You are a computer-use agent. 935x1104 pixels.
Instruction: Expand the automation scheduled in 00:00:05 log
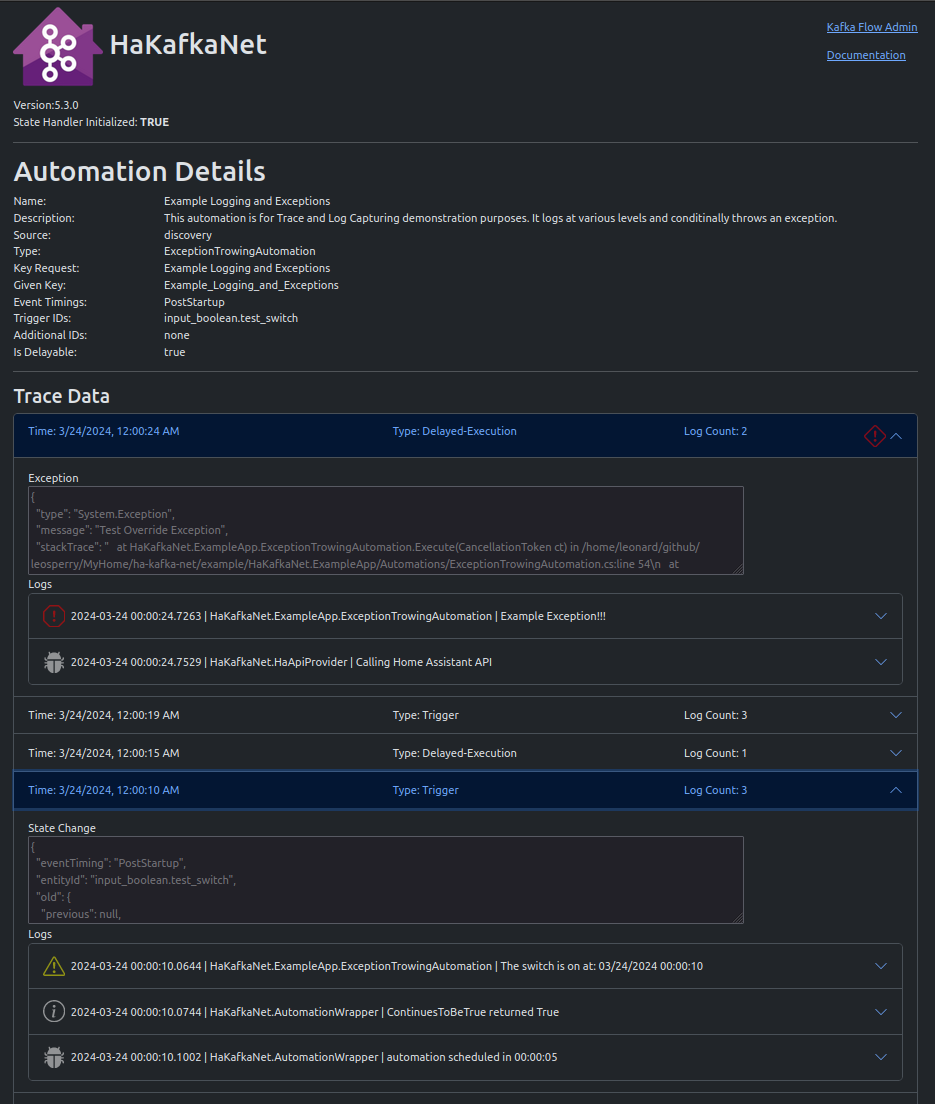click(x=881, y=1057)
